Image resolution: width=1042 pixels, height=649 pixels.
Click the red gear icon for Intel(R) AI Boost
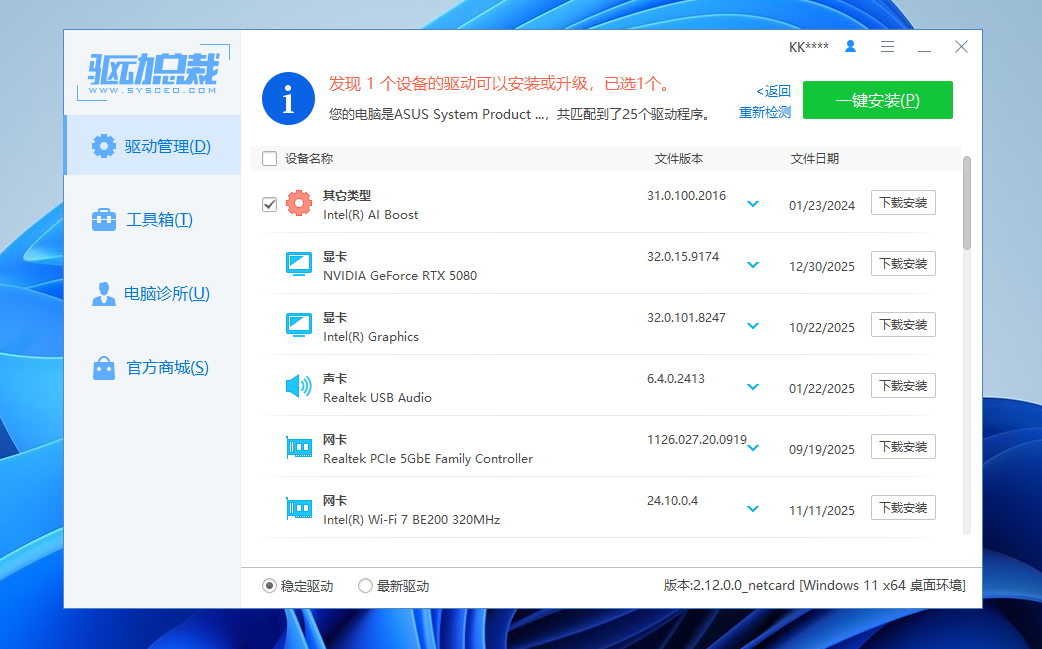click(x=299, y=203)
